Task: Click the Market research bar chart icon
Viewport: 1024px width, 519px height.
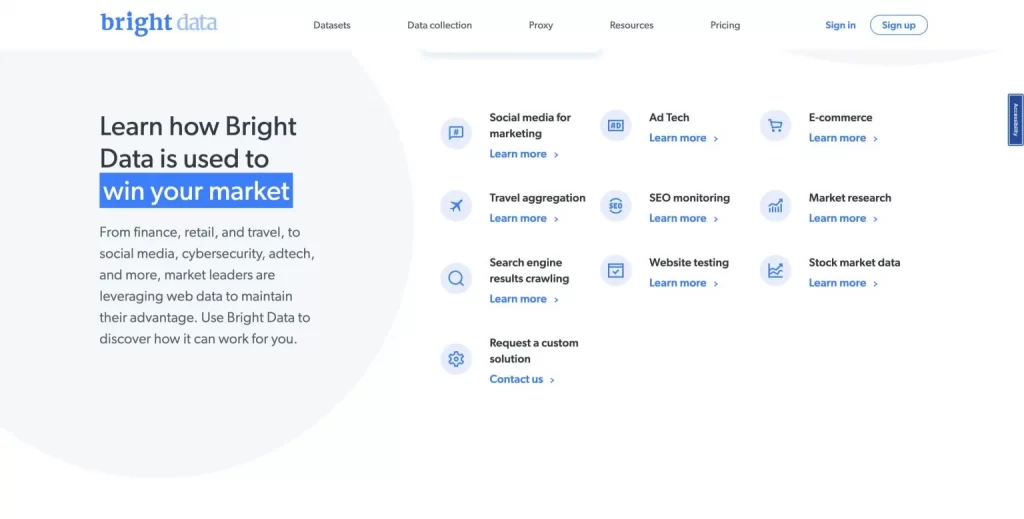Action: (x=775, y=206)
